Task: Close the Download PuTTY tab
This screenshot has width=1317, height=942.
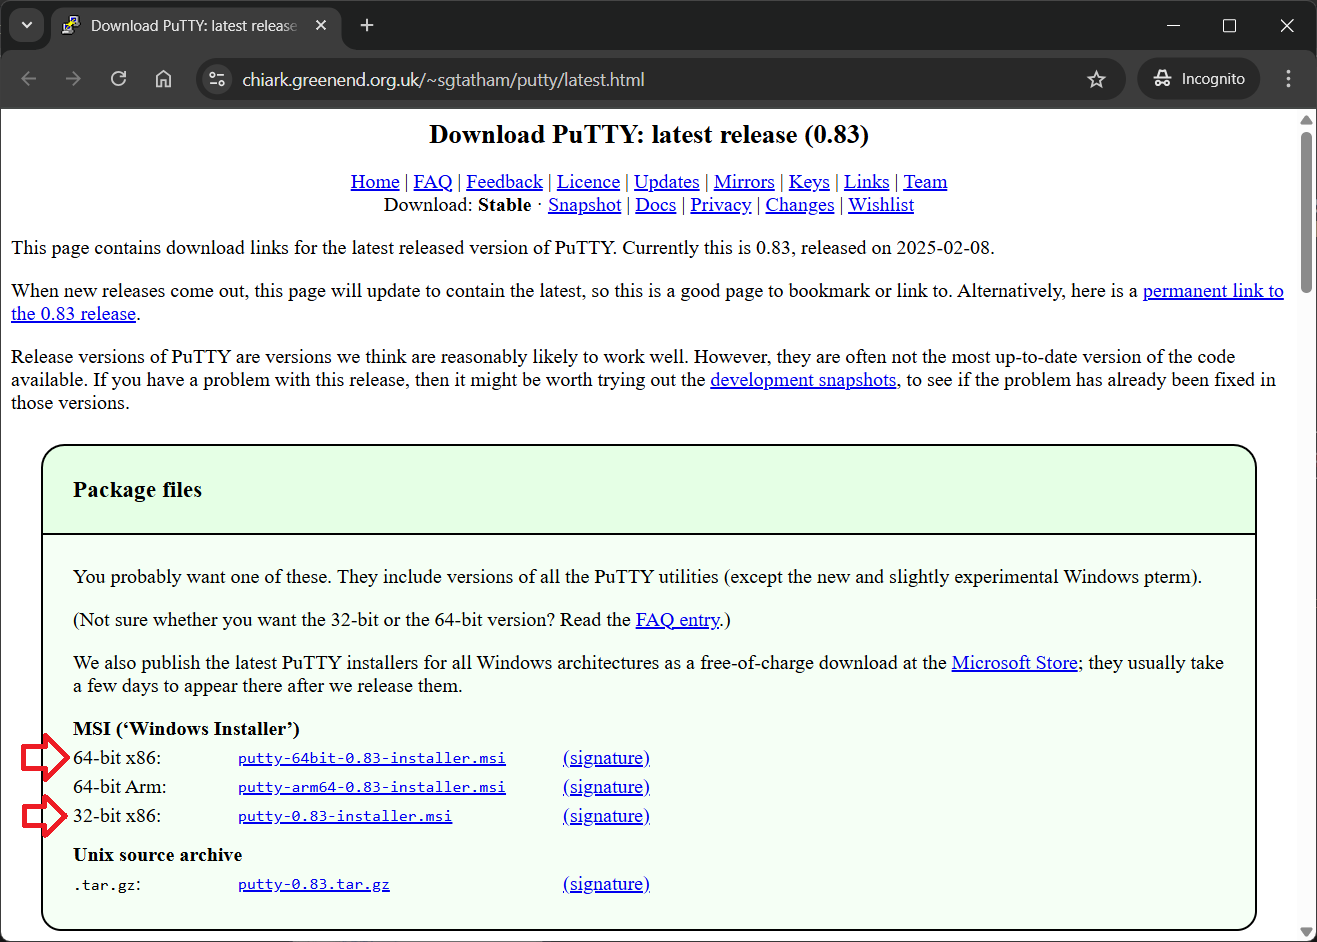Action: [321, 25]
